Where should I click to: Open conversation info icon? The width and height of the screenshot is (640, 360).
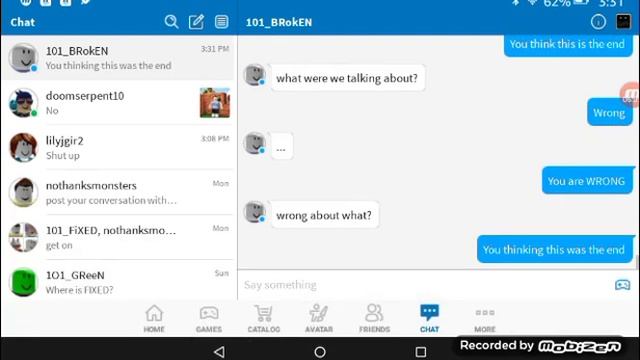598,22
